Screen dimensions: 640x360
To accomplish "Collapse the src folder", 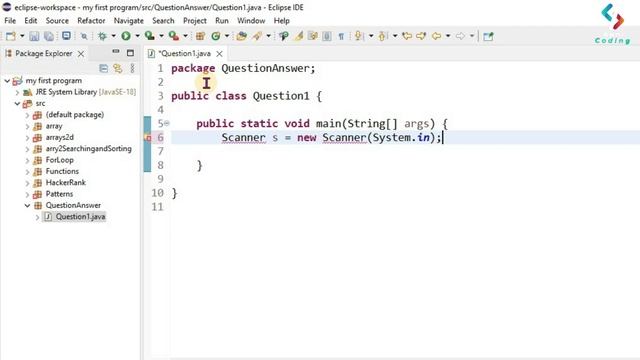I will [x=17, y=103].
